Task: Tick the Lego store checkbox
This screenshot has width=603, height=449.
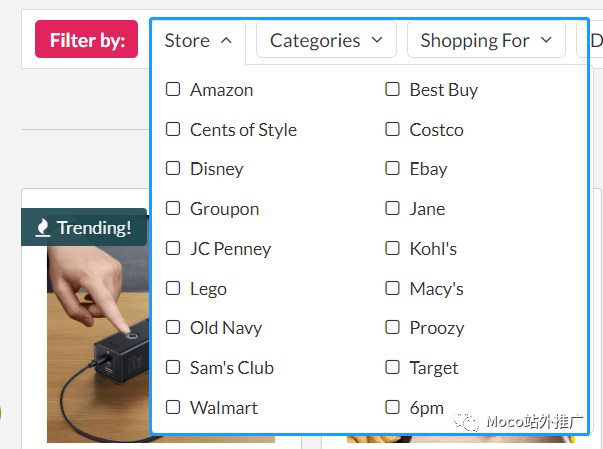Action: [173, 288]
